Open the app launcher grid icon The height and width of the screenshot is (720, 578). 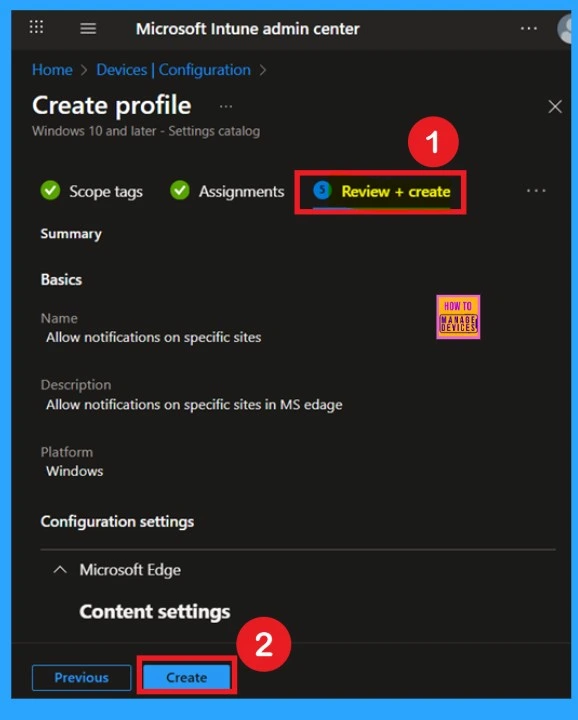coord(36,27)
